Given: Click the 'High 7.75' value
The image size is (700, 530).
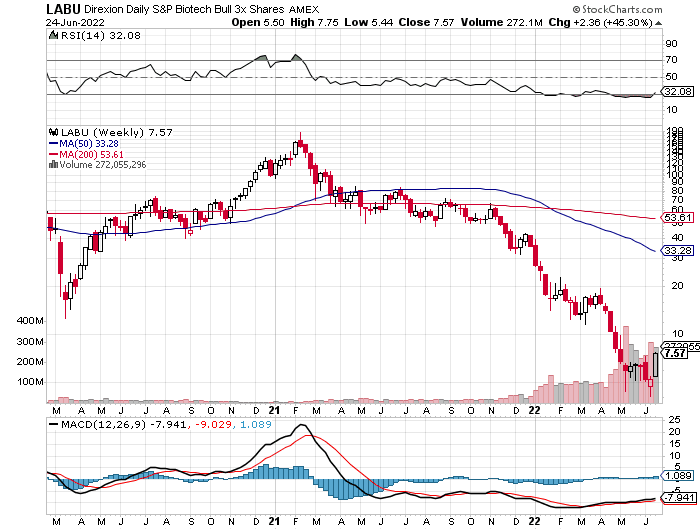Looking at the screenshot, I should pyautogui.click(x=314, y=22).
